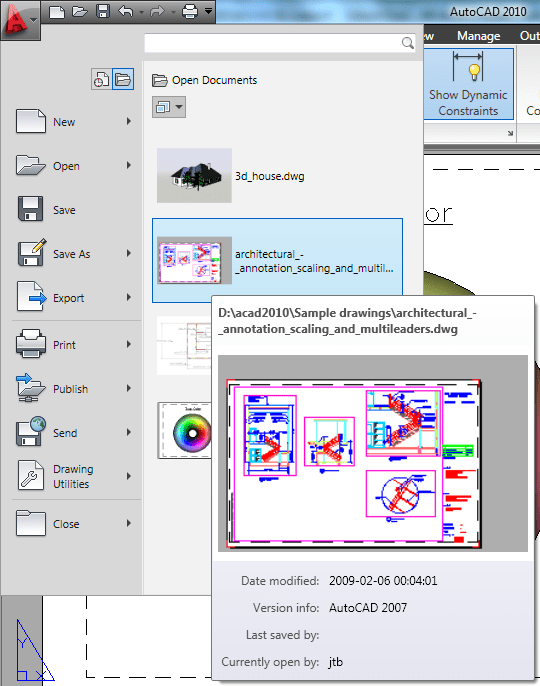Click the search magnifier icon in menu search box

click(407, 42)
